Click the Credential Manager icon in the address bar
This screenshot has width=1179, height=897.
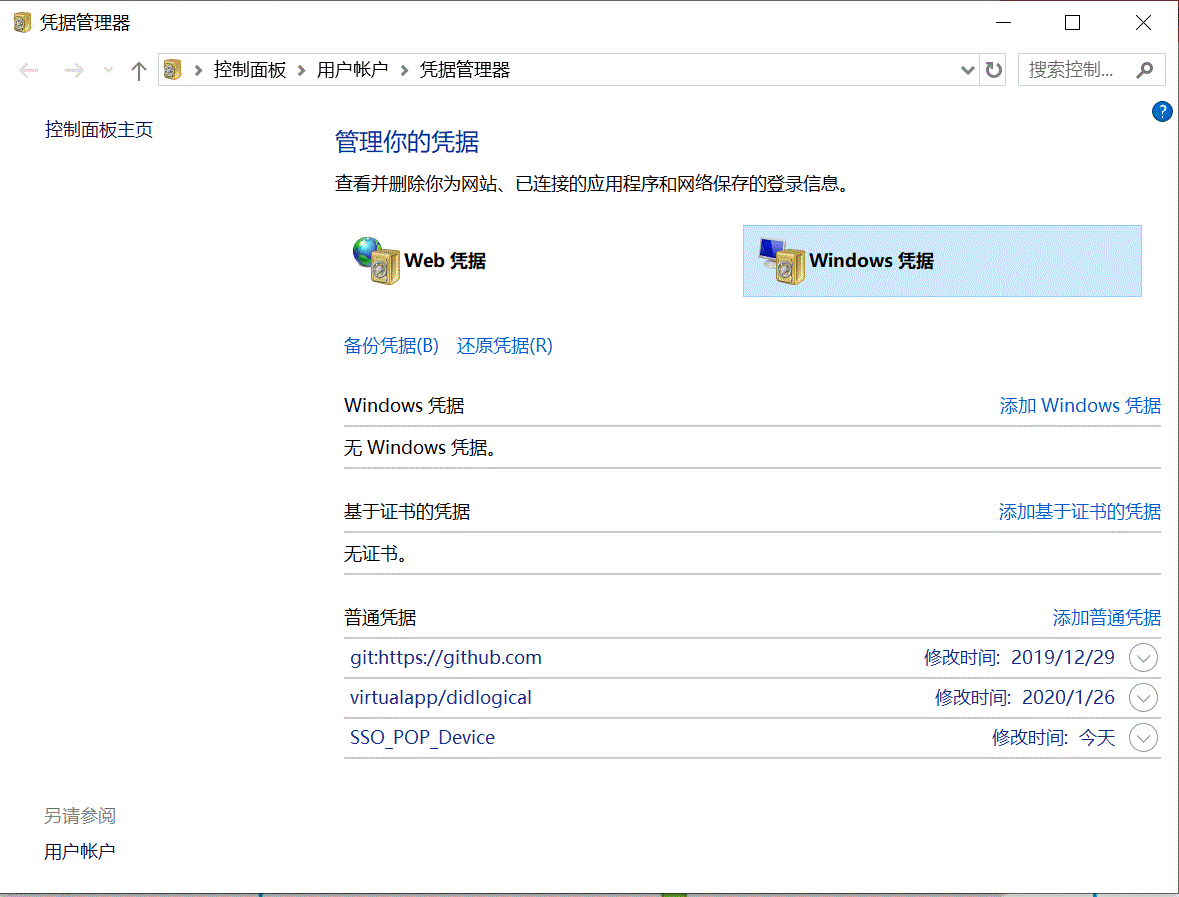(x=173, y=70)
